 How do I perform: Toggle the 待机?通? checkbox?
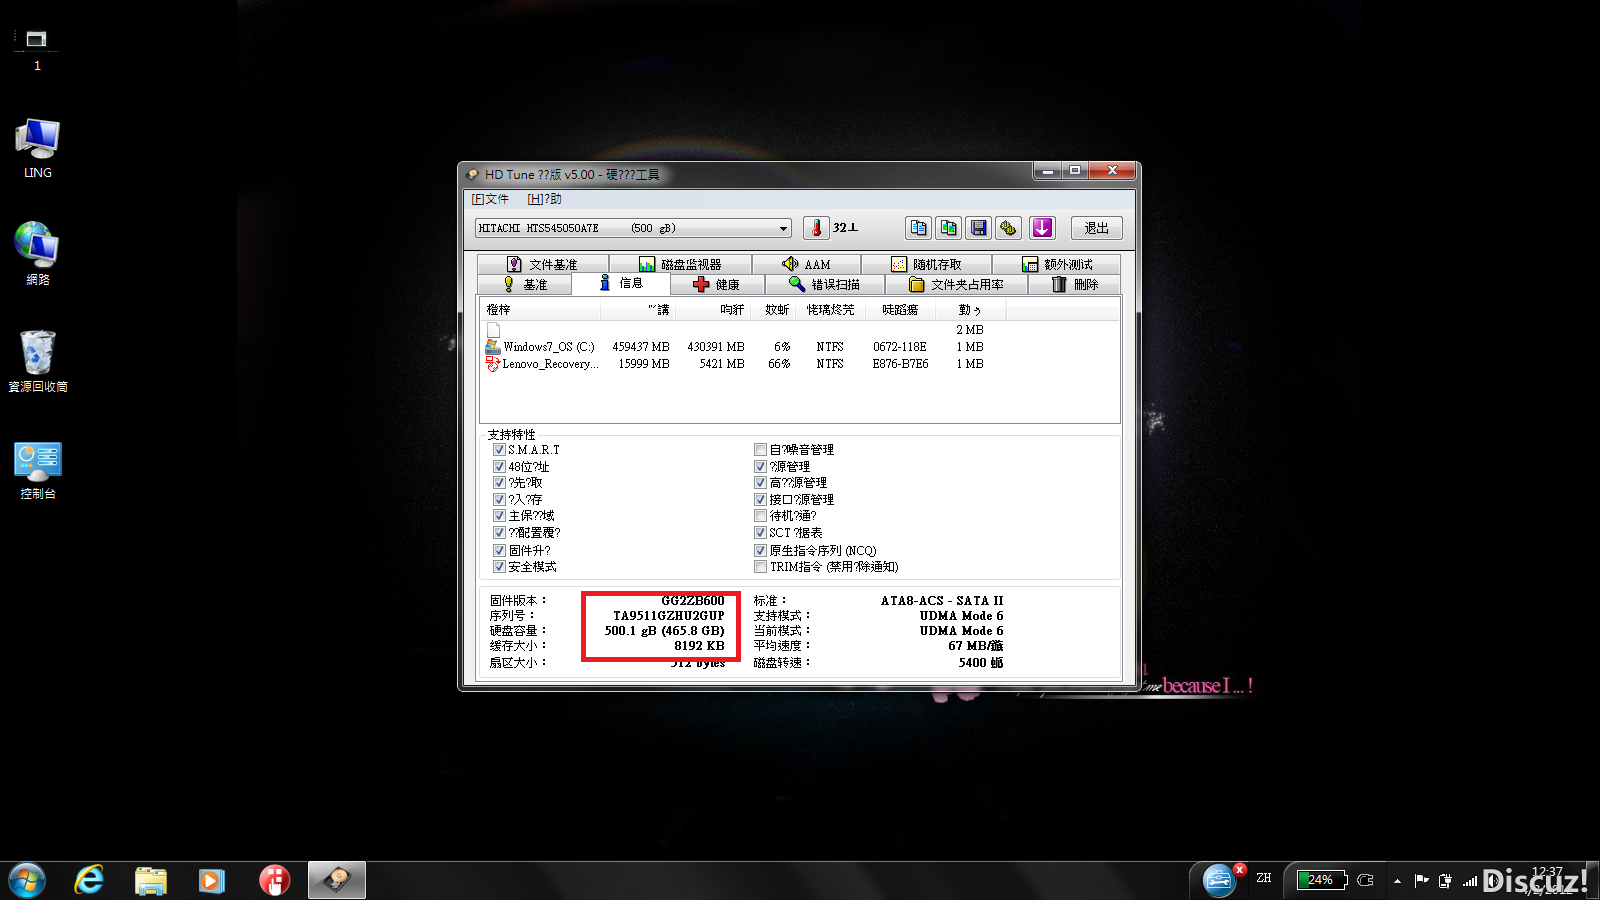point(760,516)
